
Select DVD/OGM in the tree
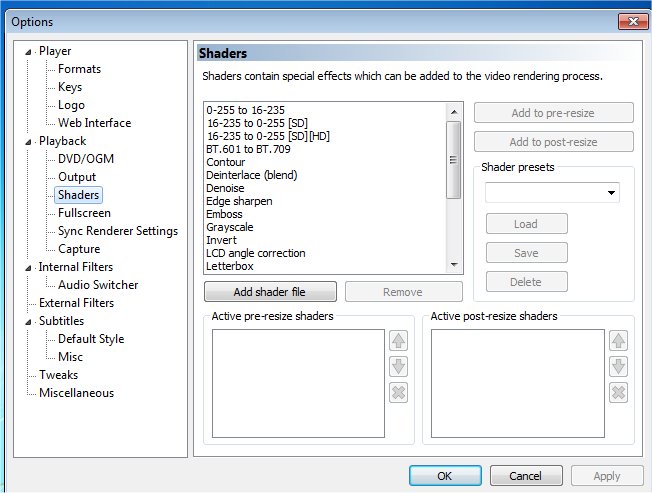(86, 159)
